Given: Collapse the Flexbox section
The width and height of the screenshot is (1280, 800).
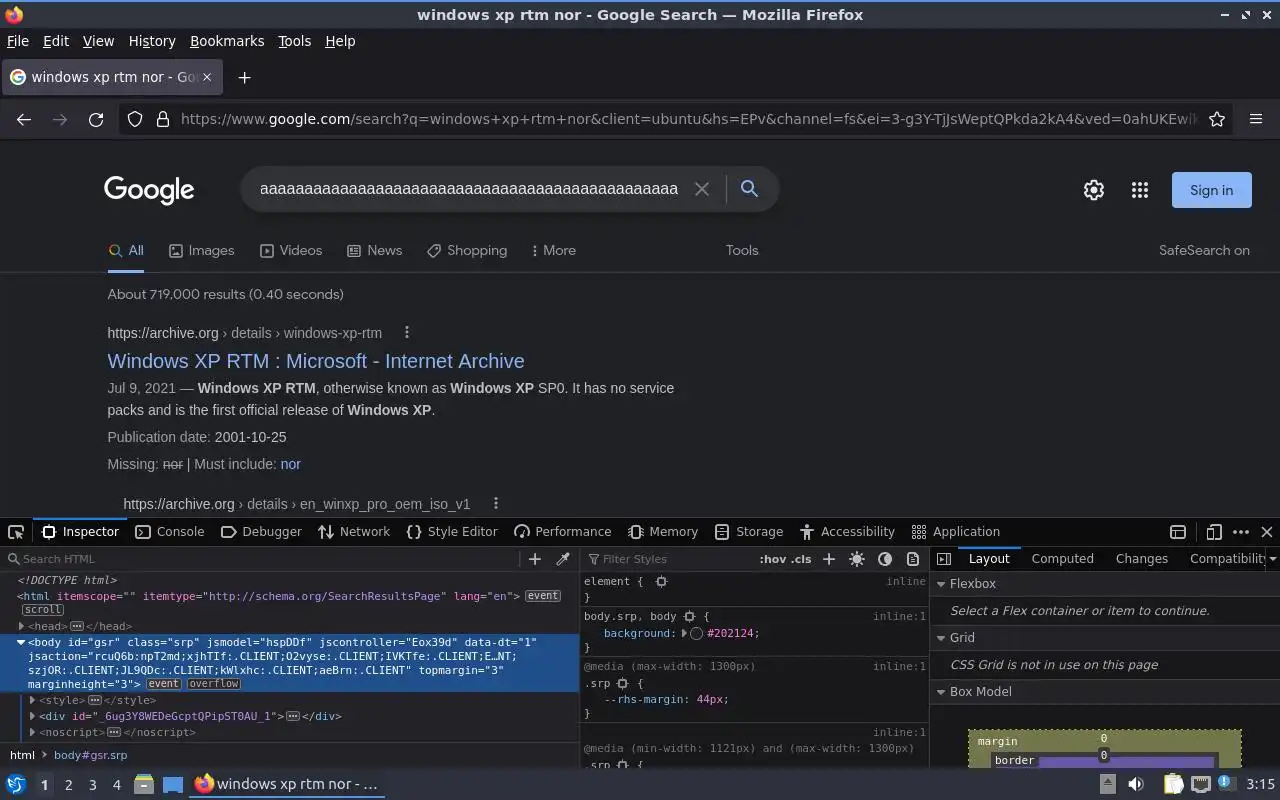Looking at the screenshot, I should pos(941,584).
